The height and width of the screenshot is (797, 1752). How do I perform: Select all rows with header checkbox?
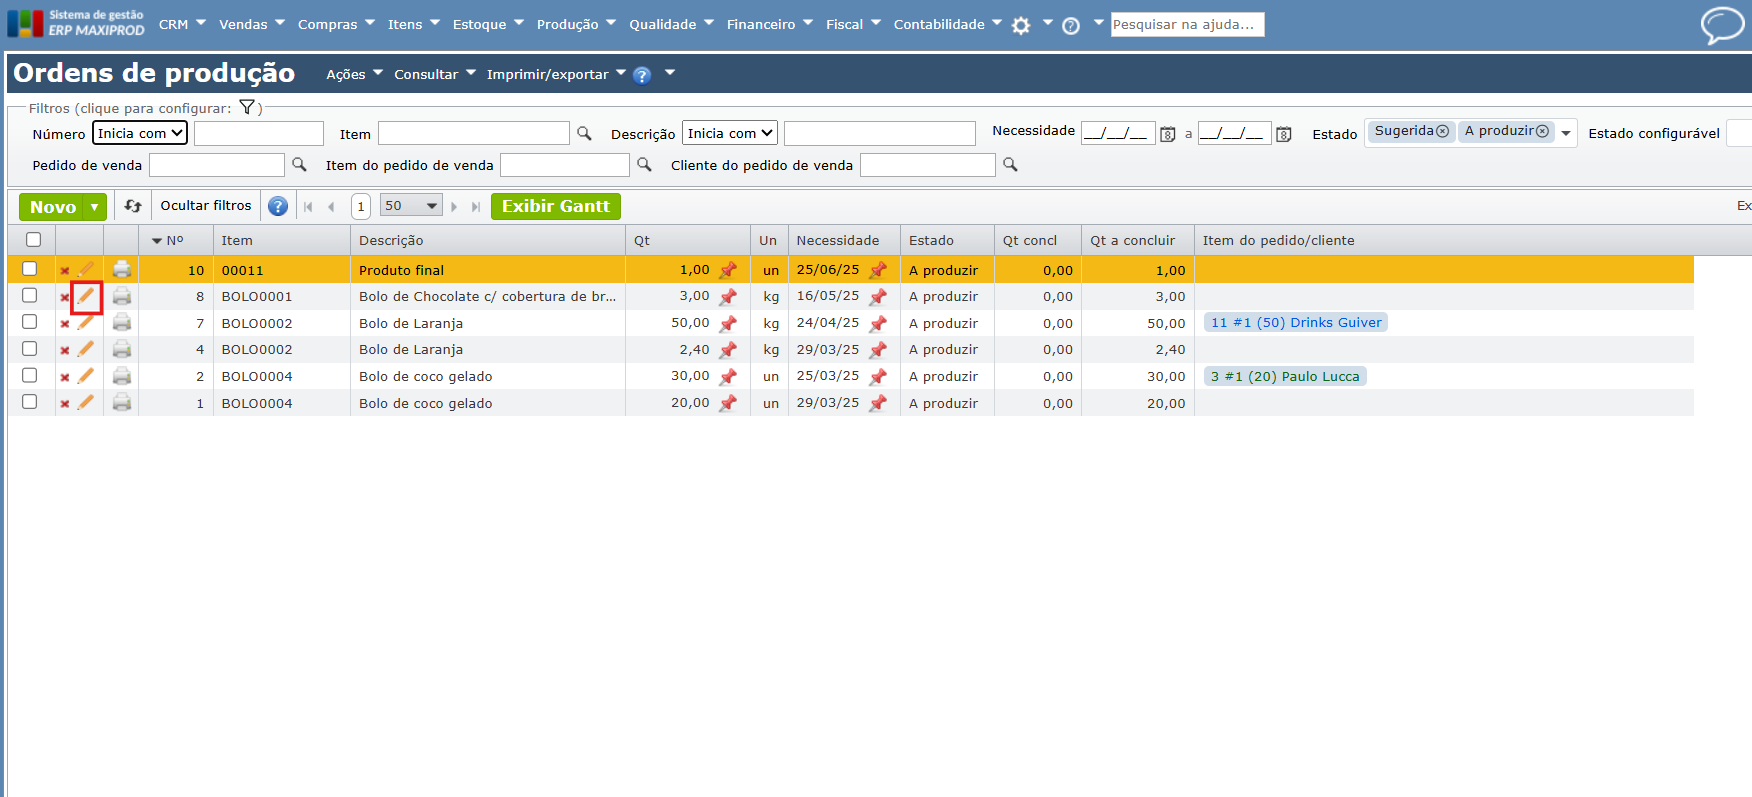[34, 240]
